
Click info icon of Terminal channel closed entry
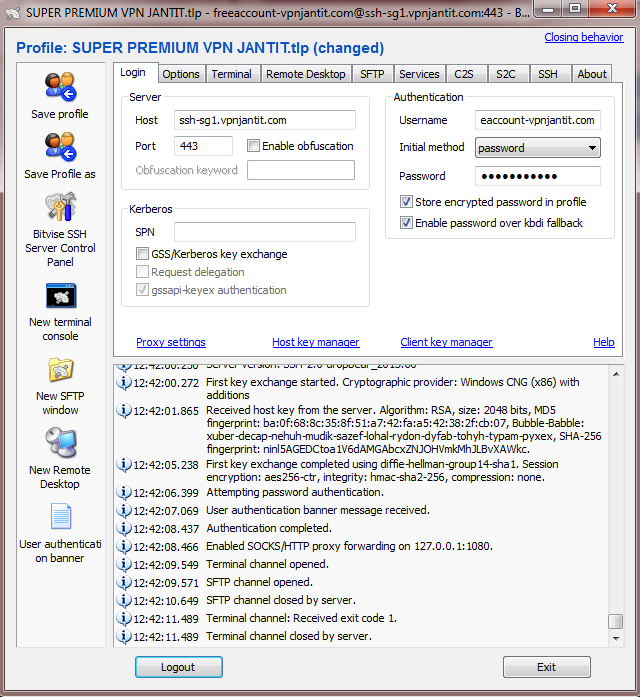click(124, 637)
